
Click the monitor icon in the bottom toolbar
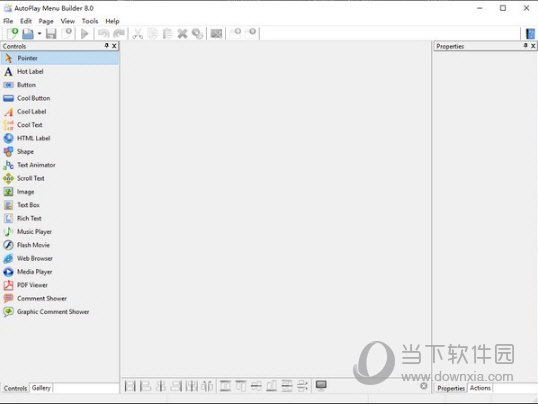pos(321,386)
